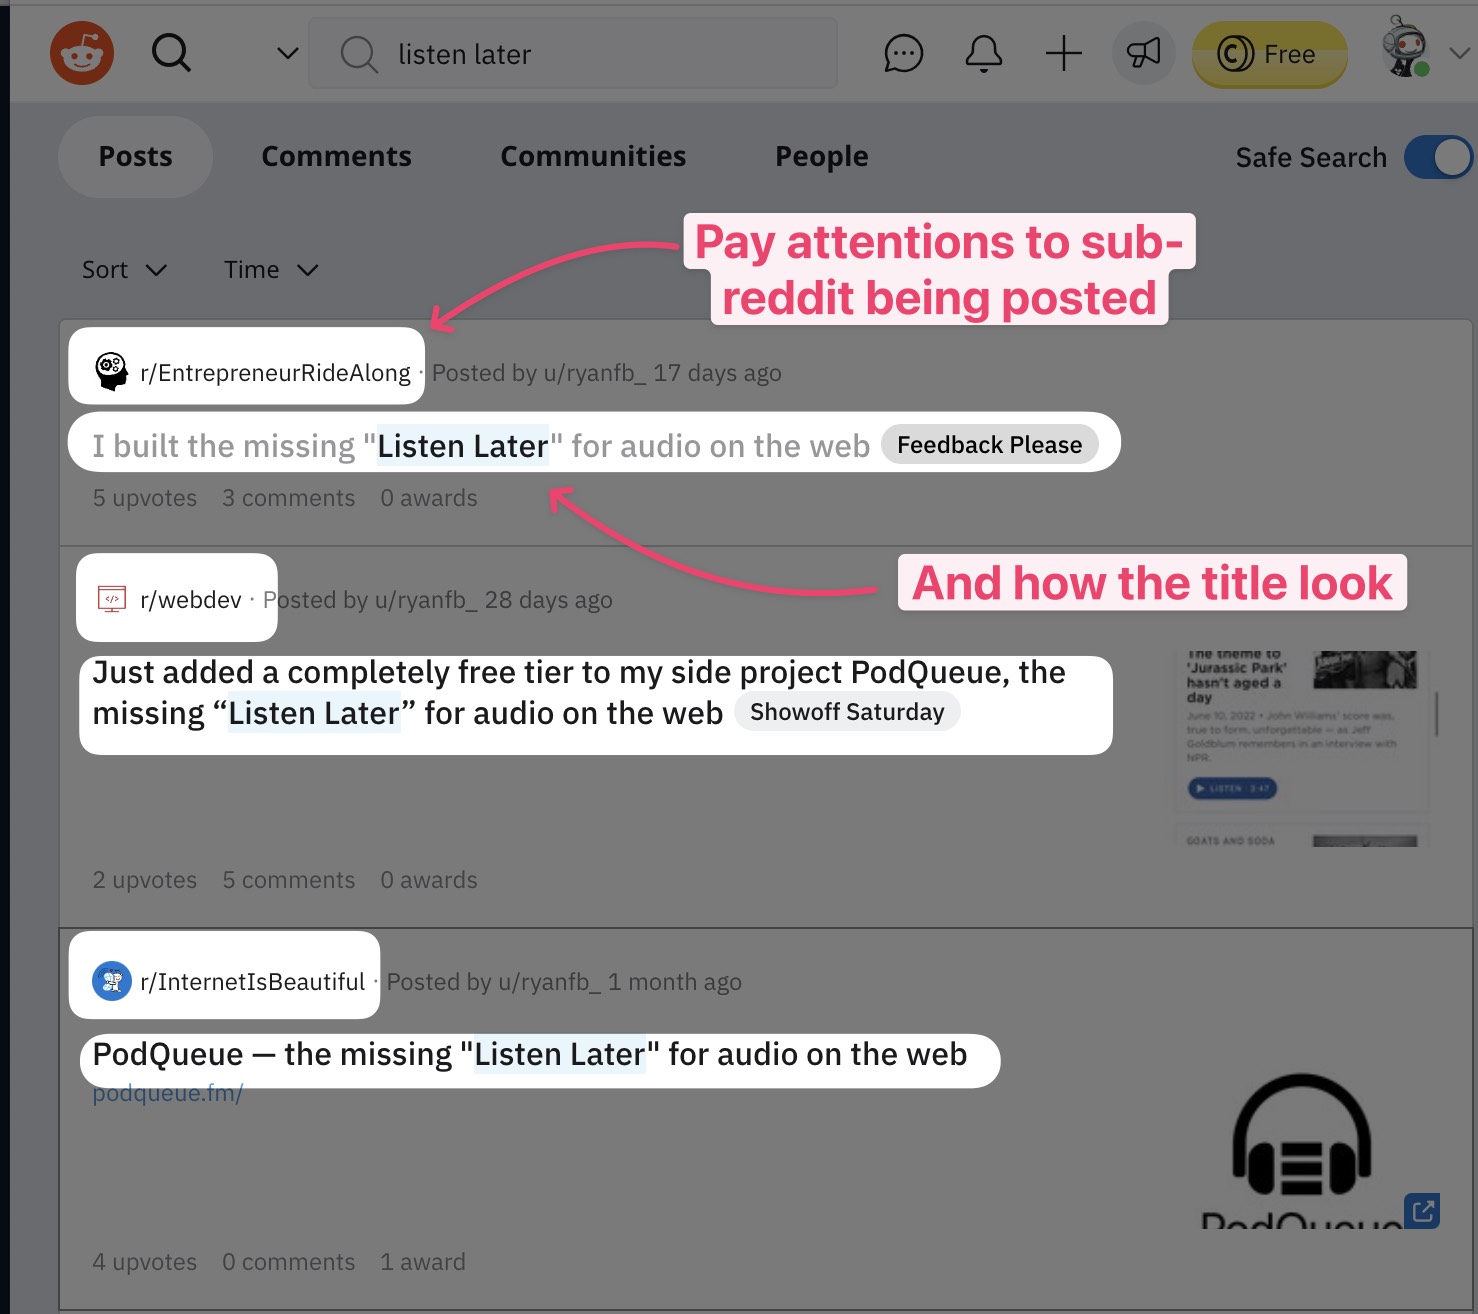Click the plus create post icon
This screenshot has height=1314, width=1478.
tap(1063, 53)
